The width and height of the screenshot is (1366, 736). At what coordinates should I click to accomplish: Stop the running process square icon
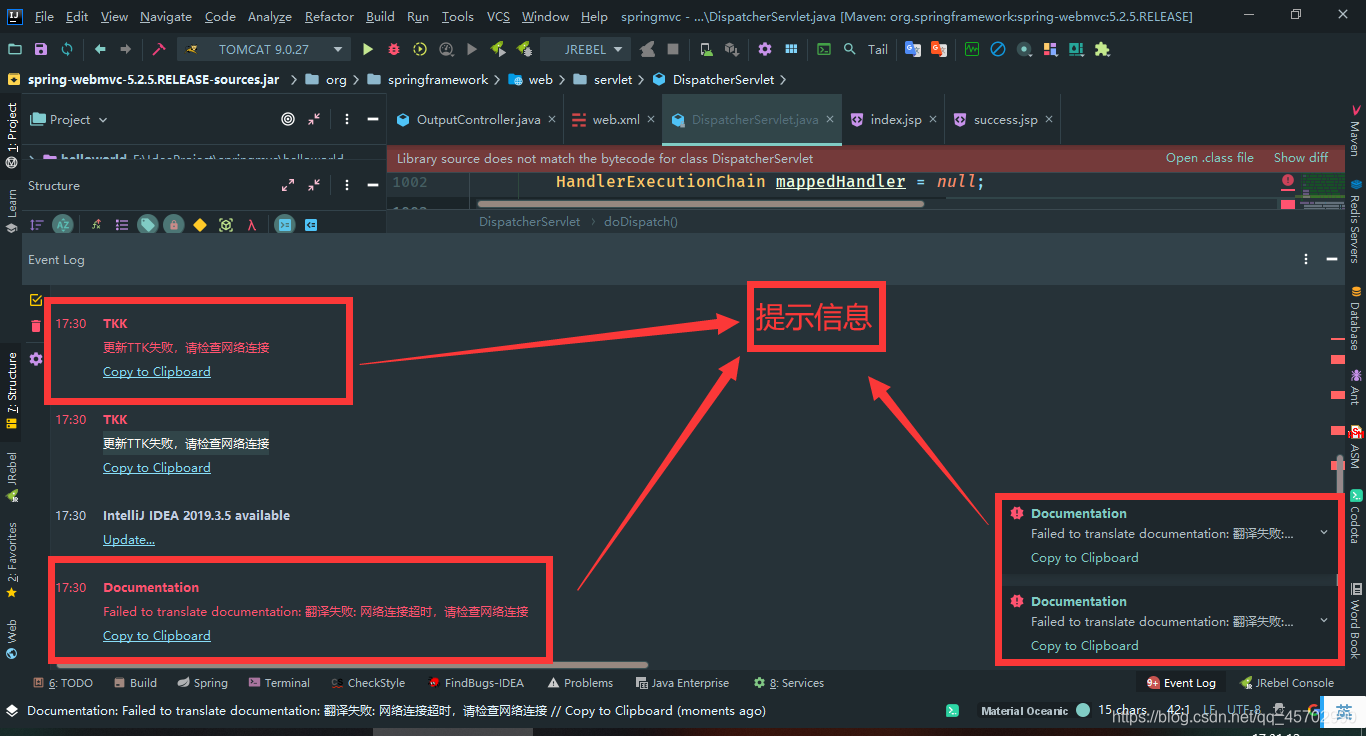tap(673, 49)
